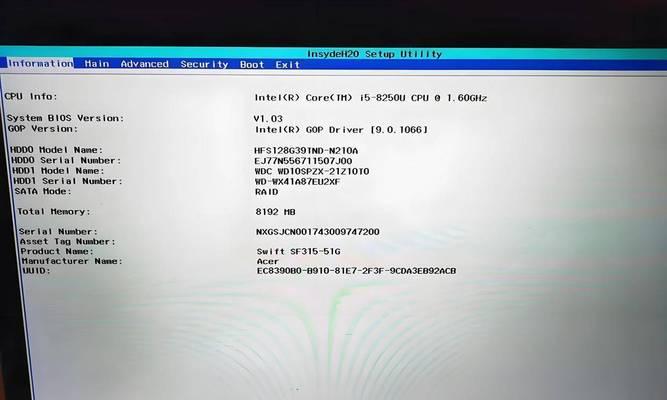Select the 8192 MB memory value

(x=275, y=212)
